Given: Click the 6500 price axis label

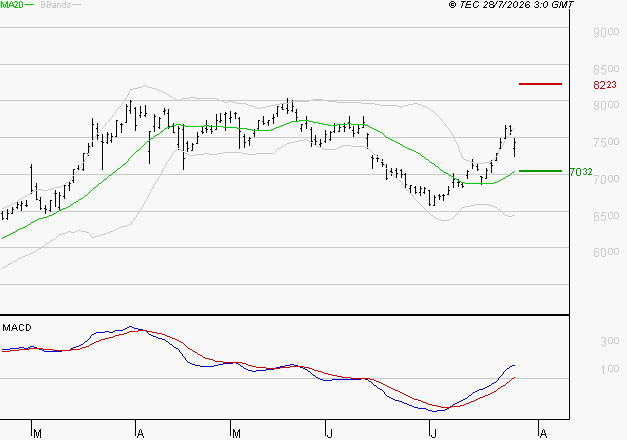Looking at the screenshot, I should 606,216.
